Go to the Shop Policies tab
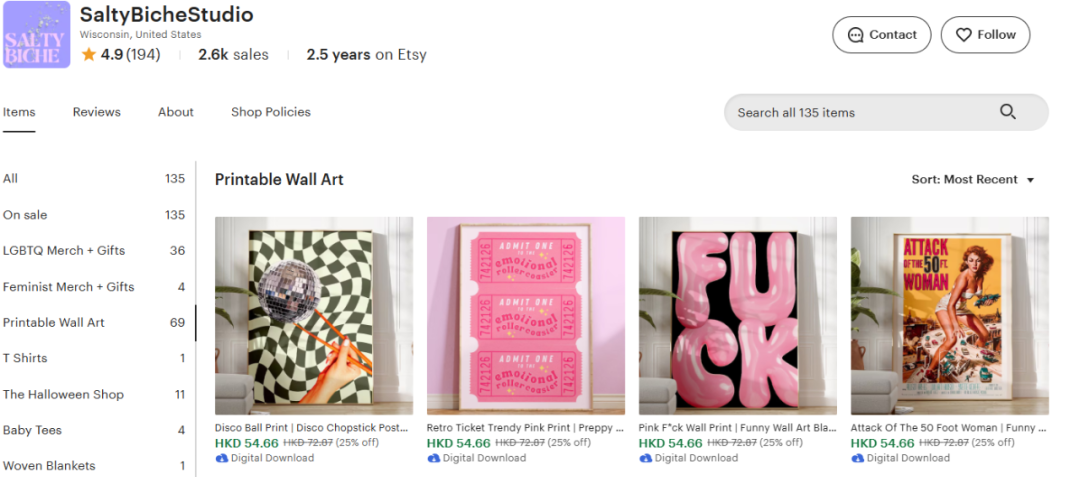 (x=271, y=112)
